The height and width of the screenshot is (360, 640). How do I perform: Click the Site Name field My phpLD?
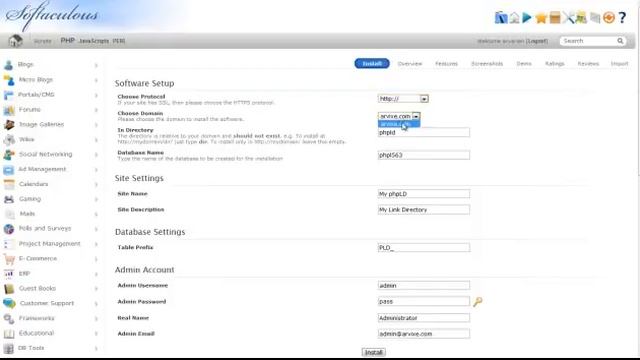[424, 194]
